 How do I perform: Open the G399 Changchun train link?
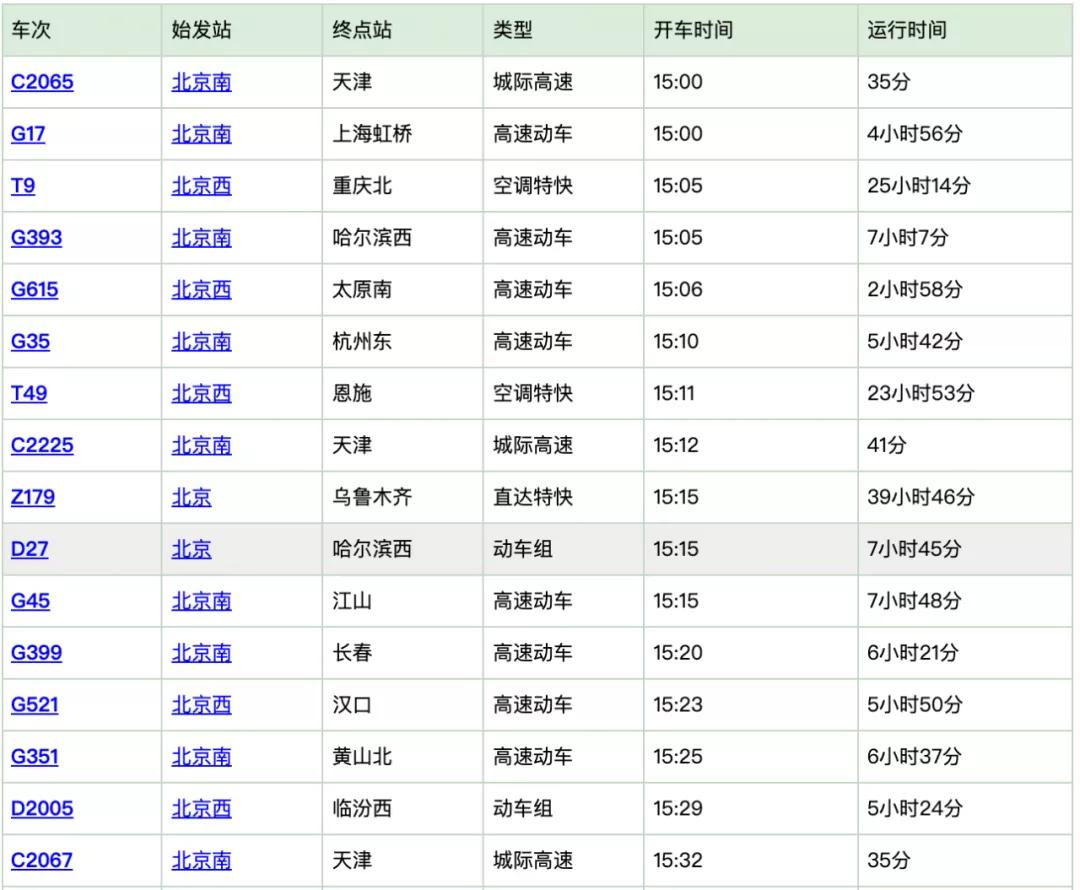pyautogui.click(x=36, y=653)
